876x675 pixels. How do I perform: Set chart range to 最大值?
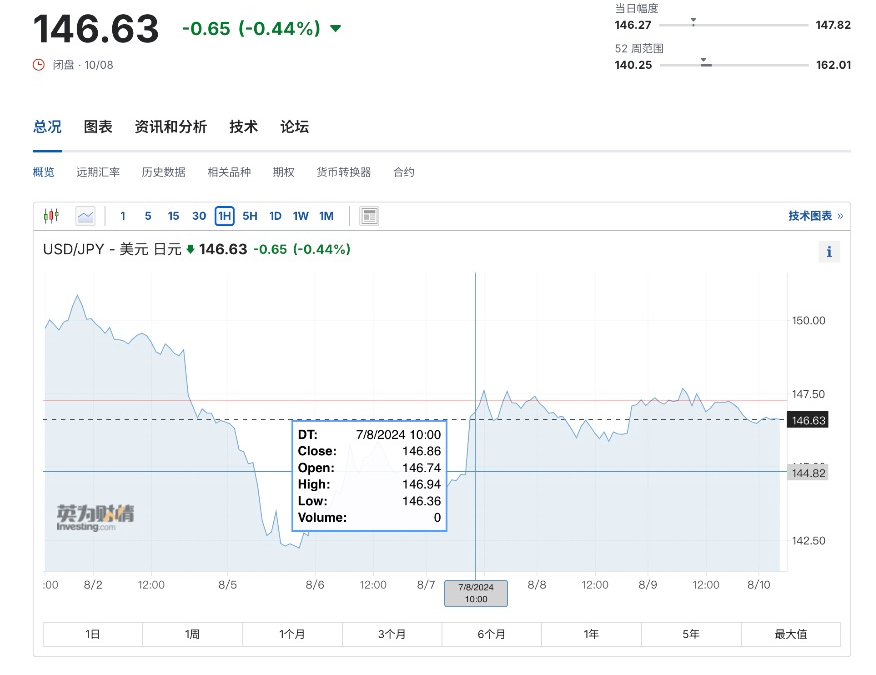[791, 634]
